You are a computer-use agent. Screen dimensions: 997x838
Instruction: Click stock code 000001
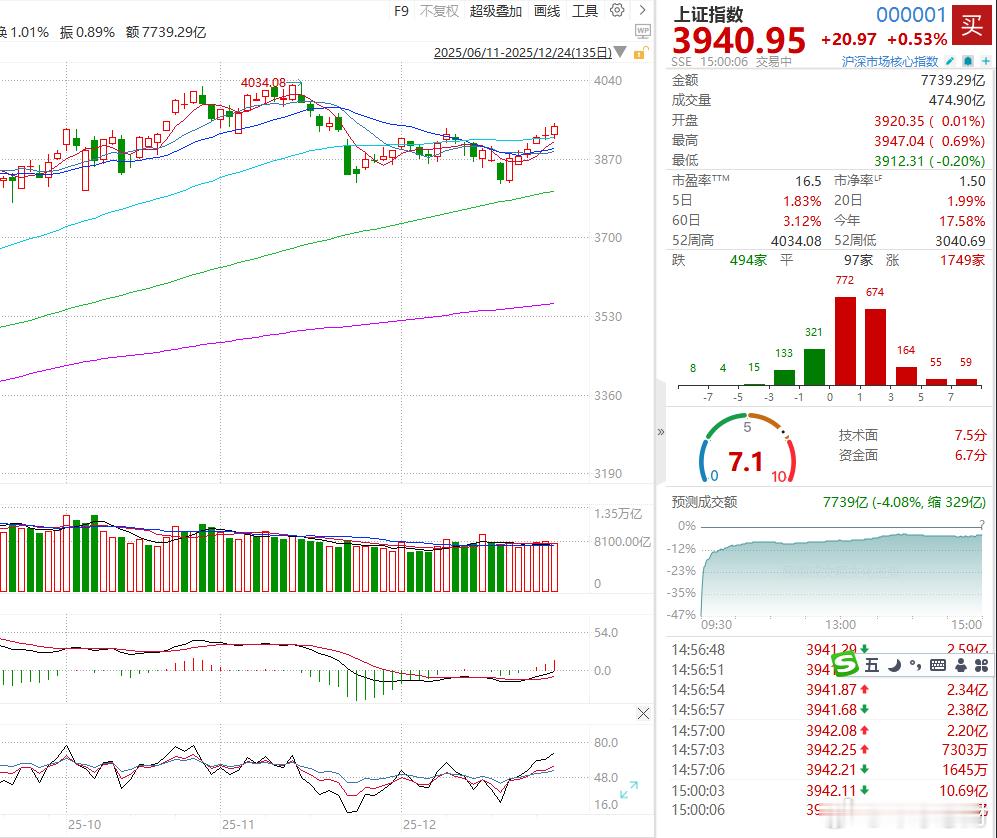click(911, 15)
